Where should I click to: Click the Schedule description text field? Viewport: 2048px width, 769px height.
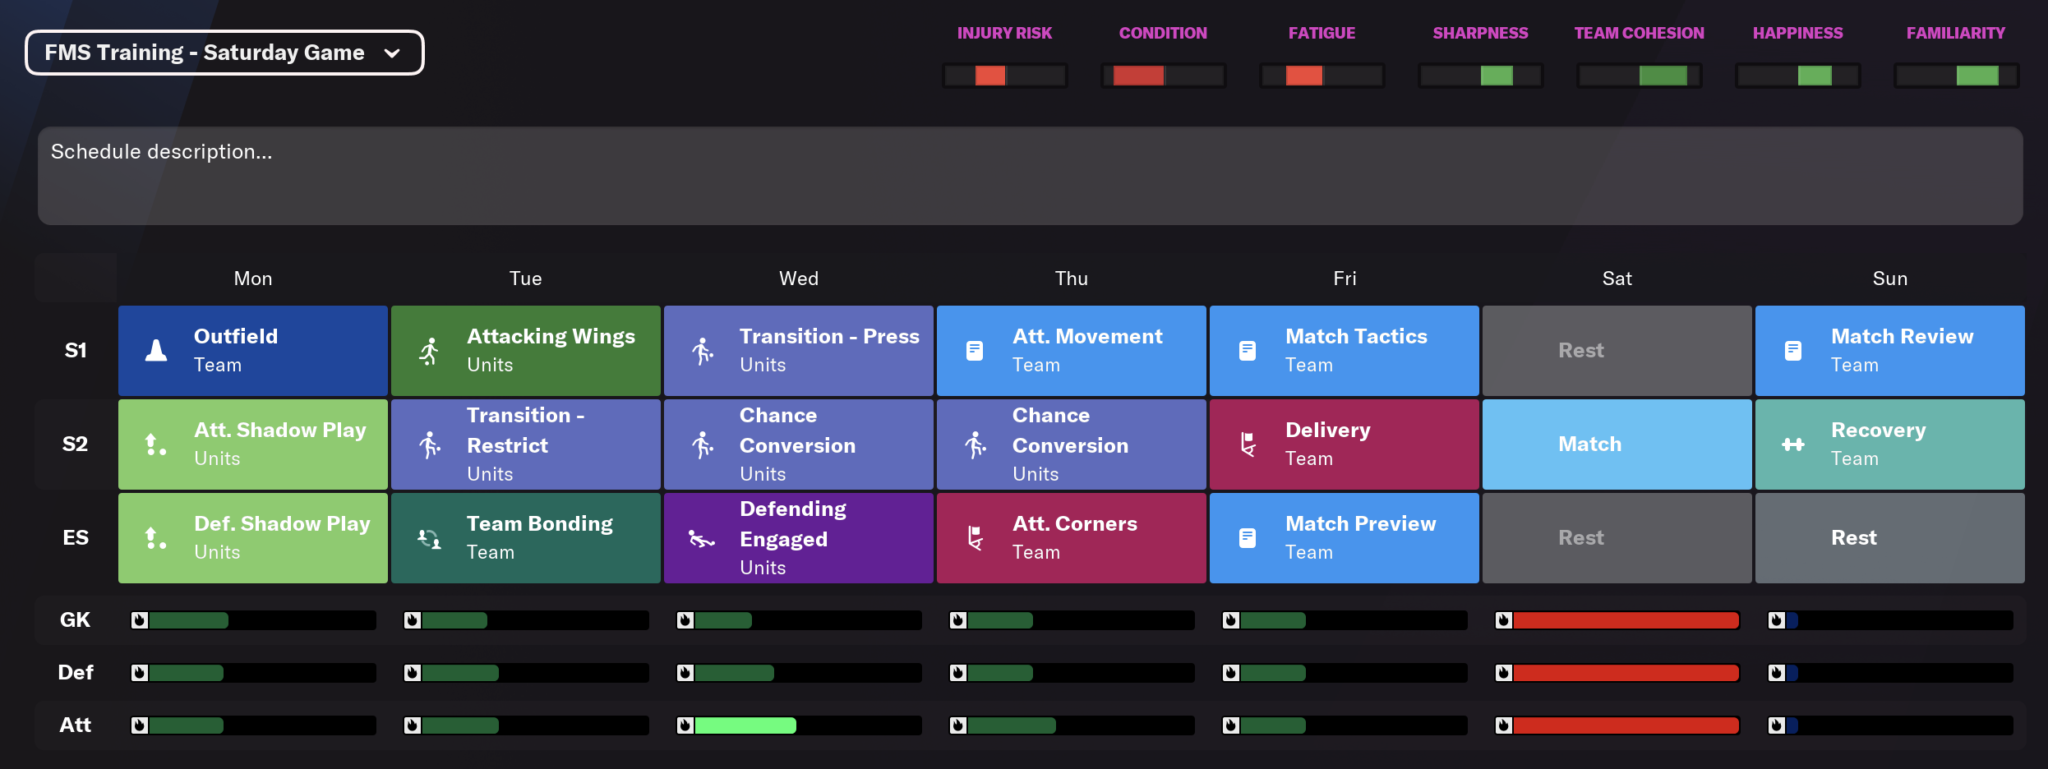[x=1030, y=175]
